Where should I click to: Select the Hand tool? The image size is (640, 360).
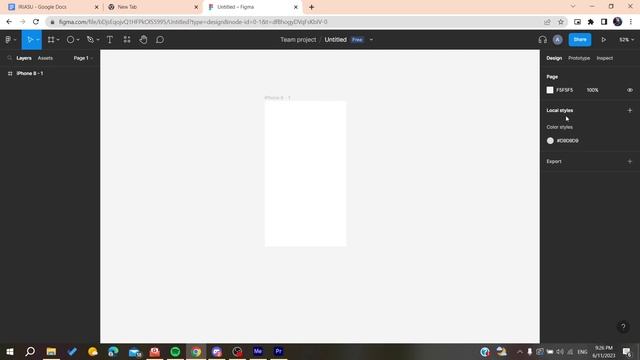coord(143,40)
